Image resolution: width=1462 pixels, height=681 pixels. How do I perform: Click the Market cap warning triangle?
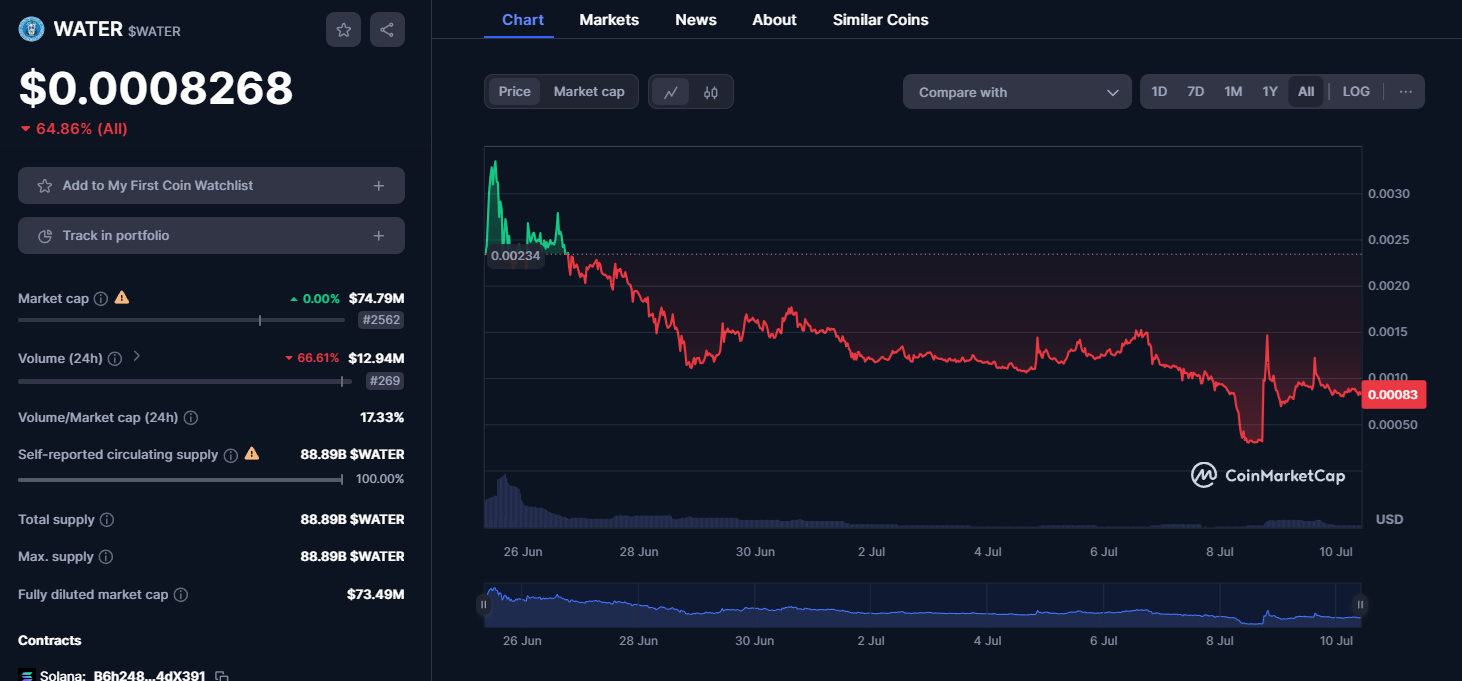tap(122, 298)
